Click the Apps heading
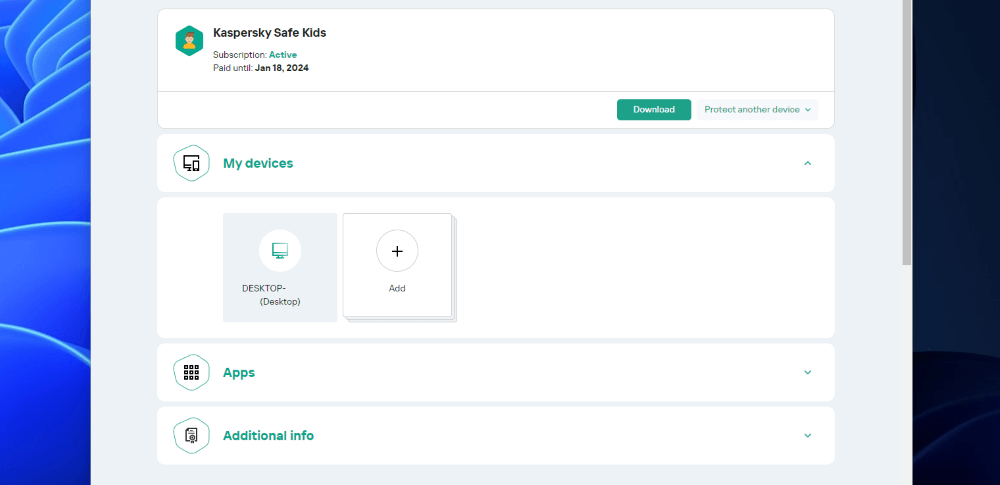The width and height of the screenshot is (1000, 485). click(x=239, y=373)
